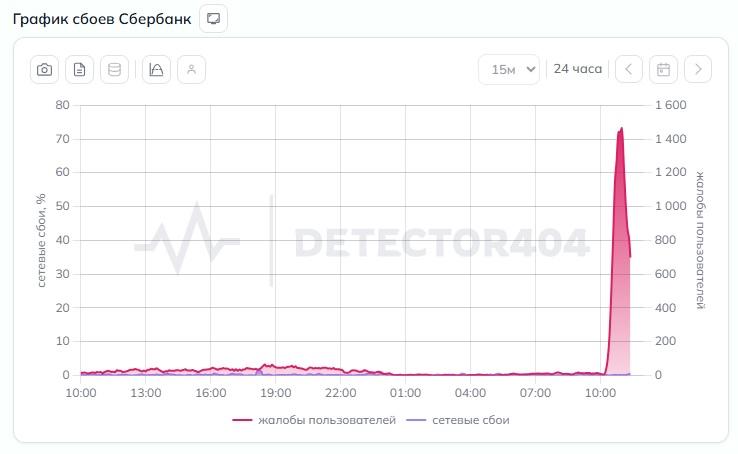Image resolution: width=738 pixels, height=454 pixels.
Task: Click the user person icon
Action: coord(191,70)
